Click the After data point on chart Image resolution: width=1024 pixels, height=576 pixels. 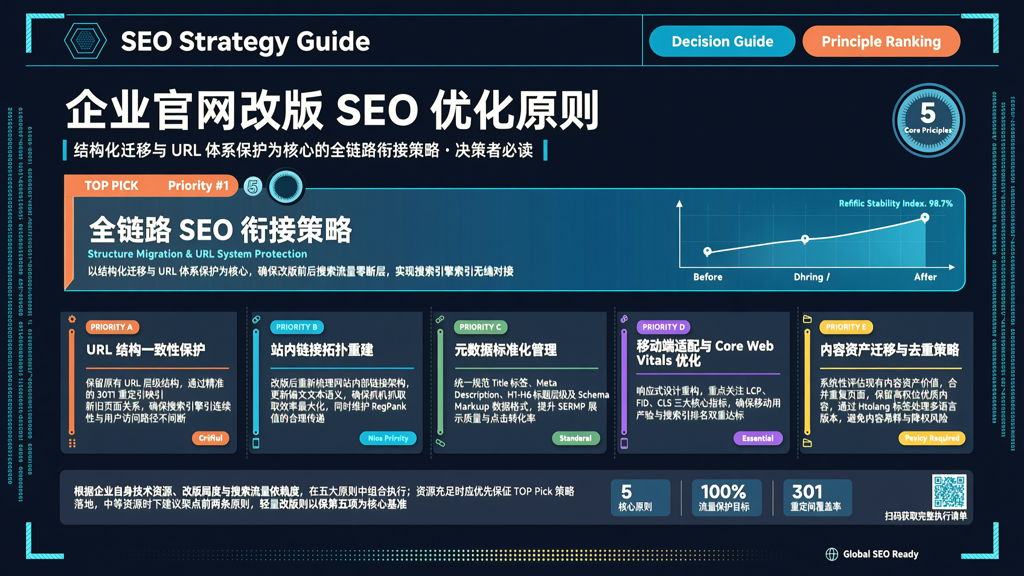925,218
